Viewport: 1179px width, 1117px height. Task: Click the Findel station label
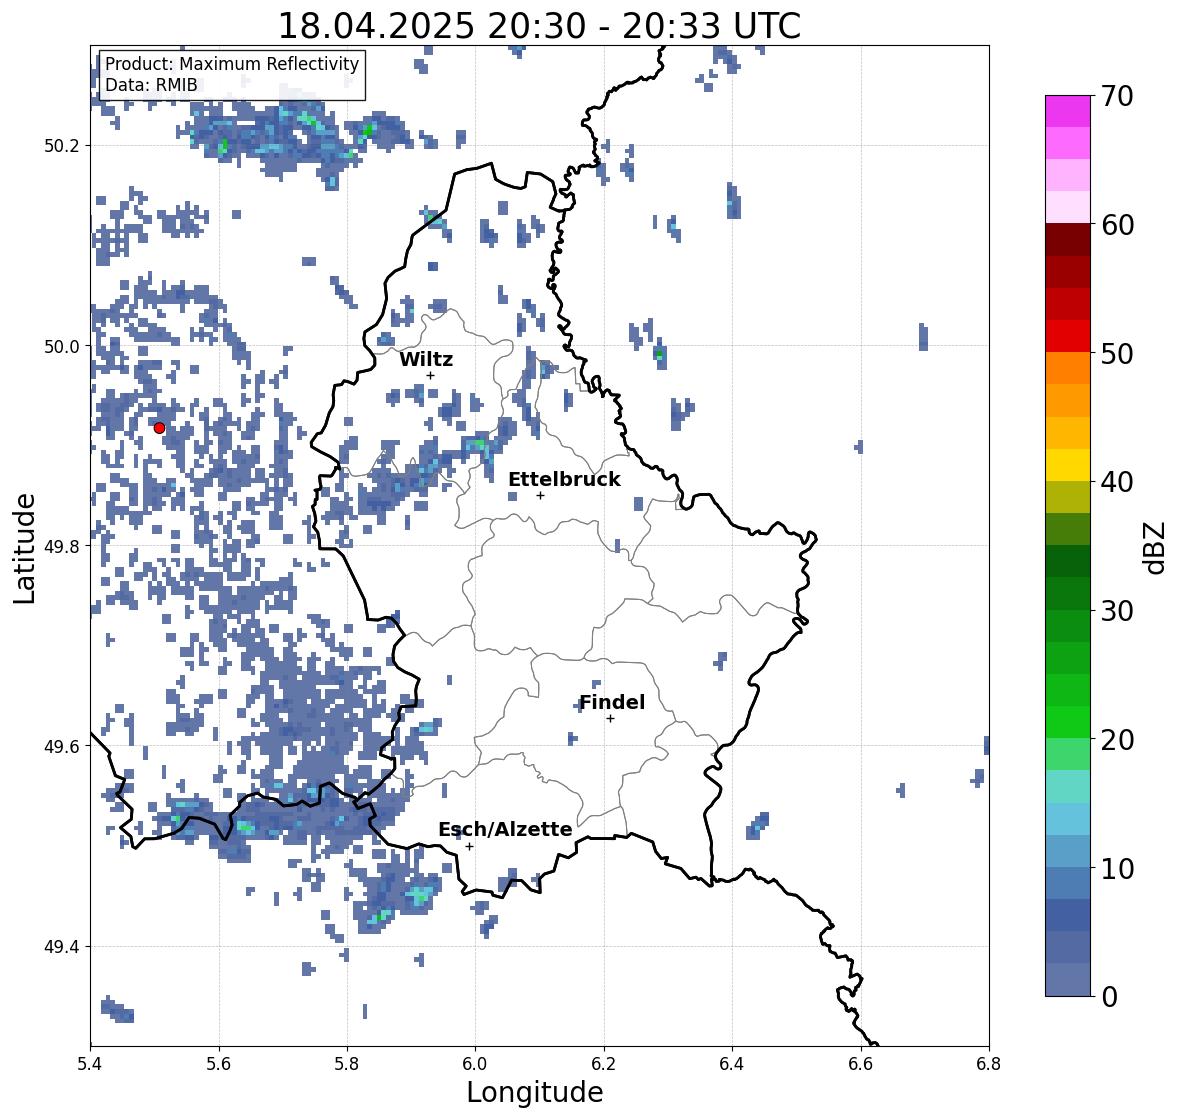pos(612,702)
